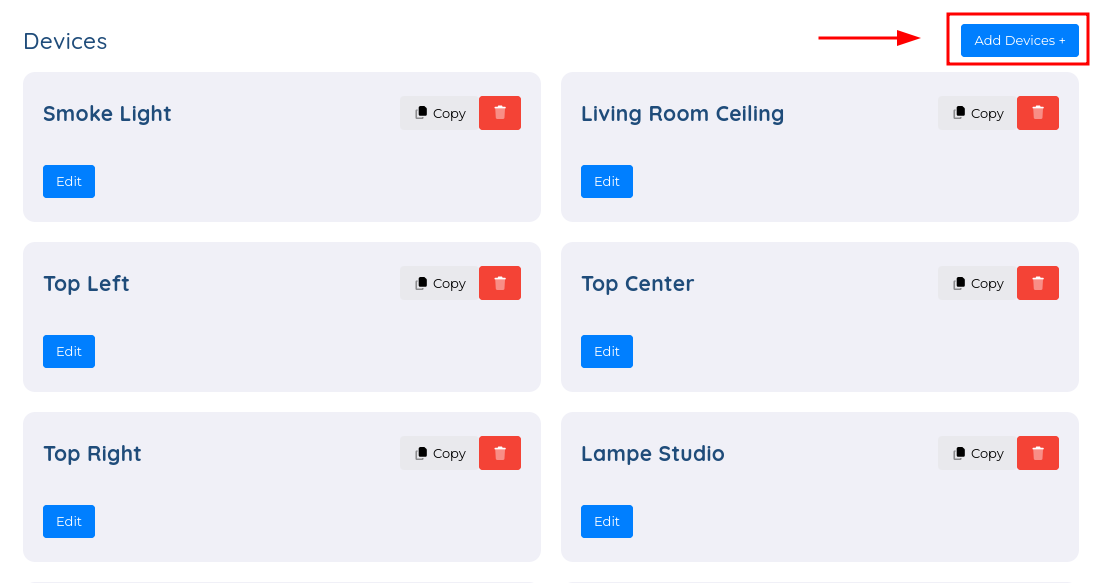Remove the Top Center device
This screenshot has width=1098, height=583.
point(1037,283)
